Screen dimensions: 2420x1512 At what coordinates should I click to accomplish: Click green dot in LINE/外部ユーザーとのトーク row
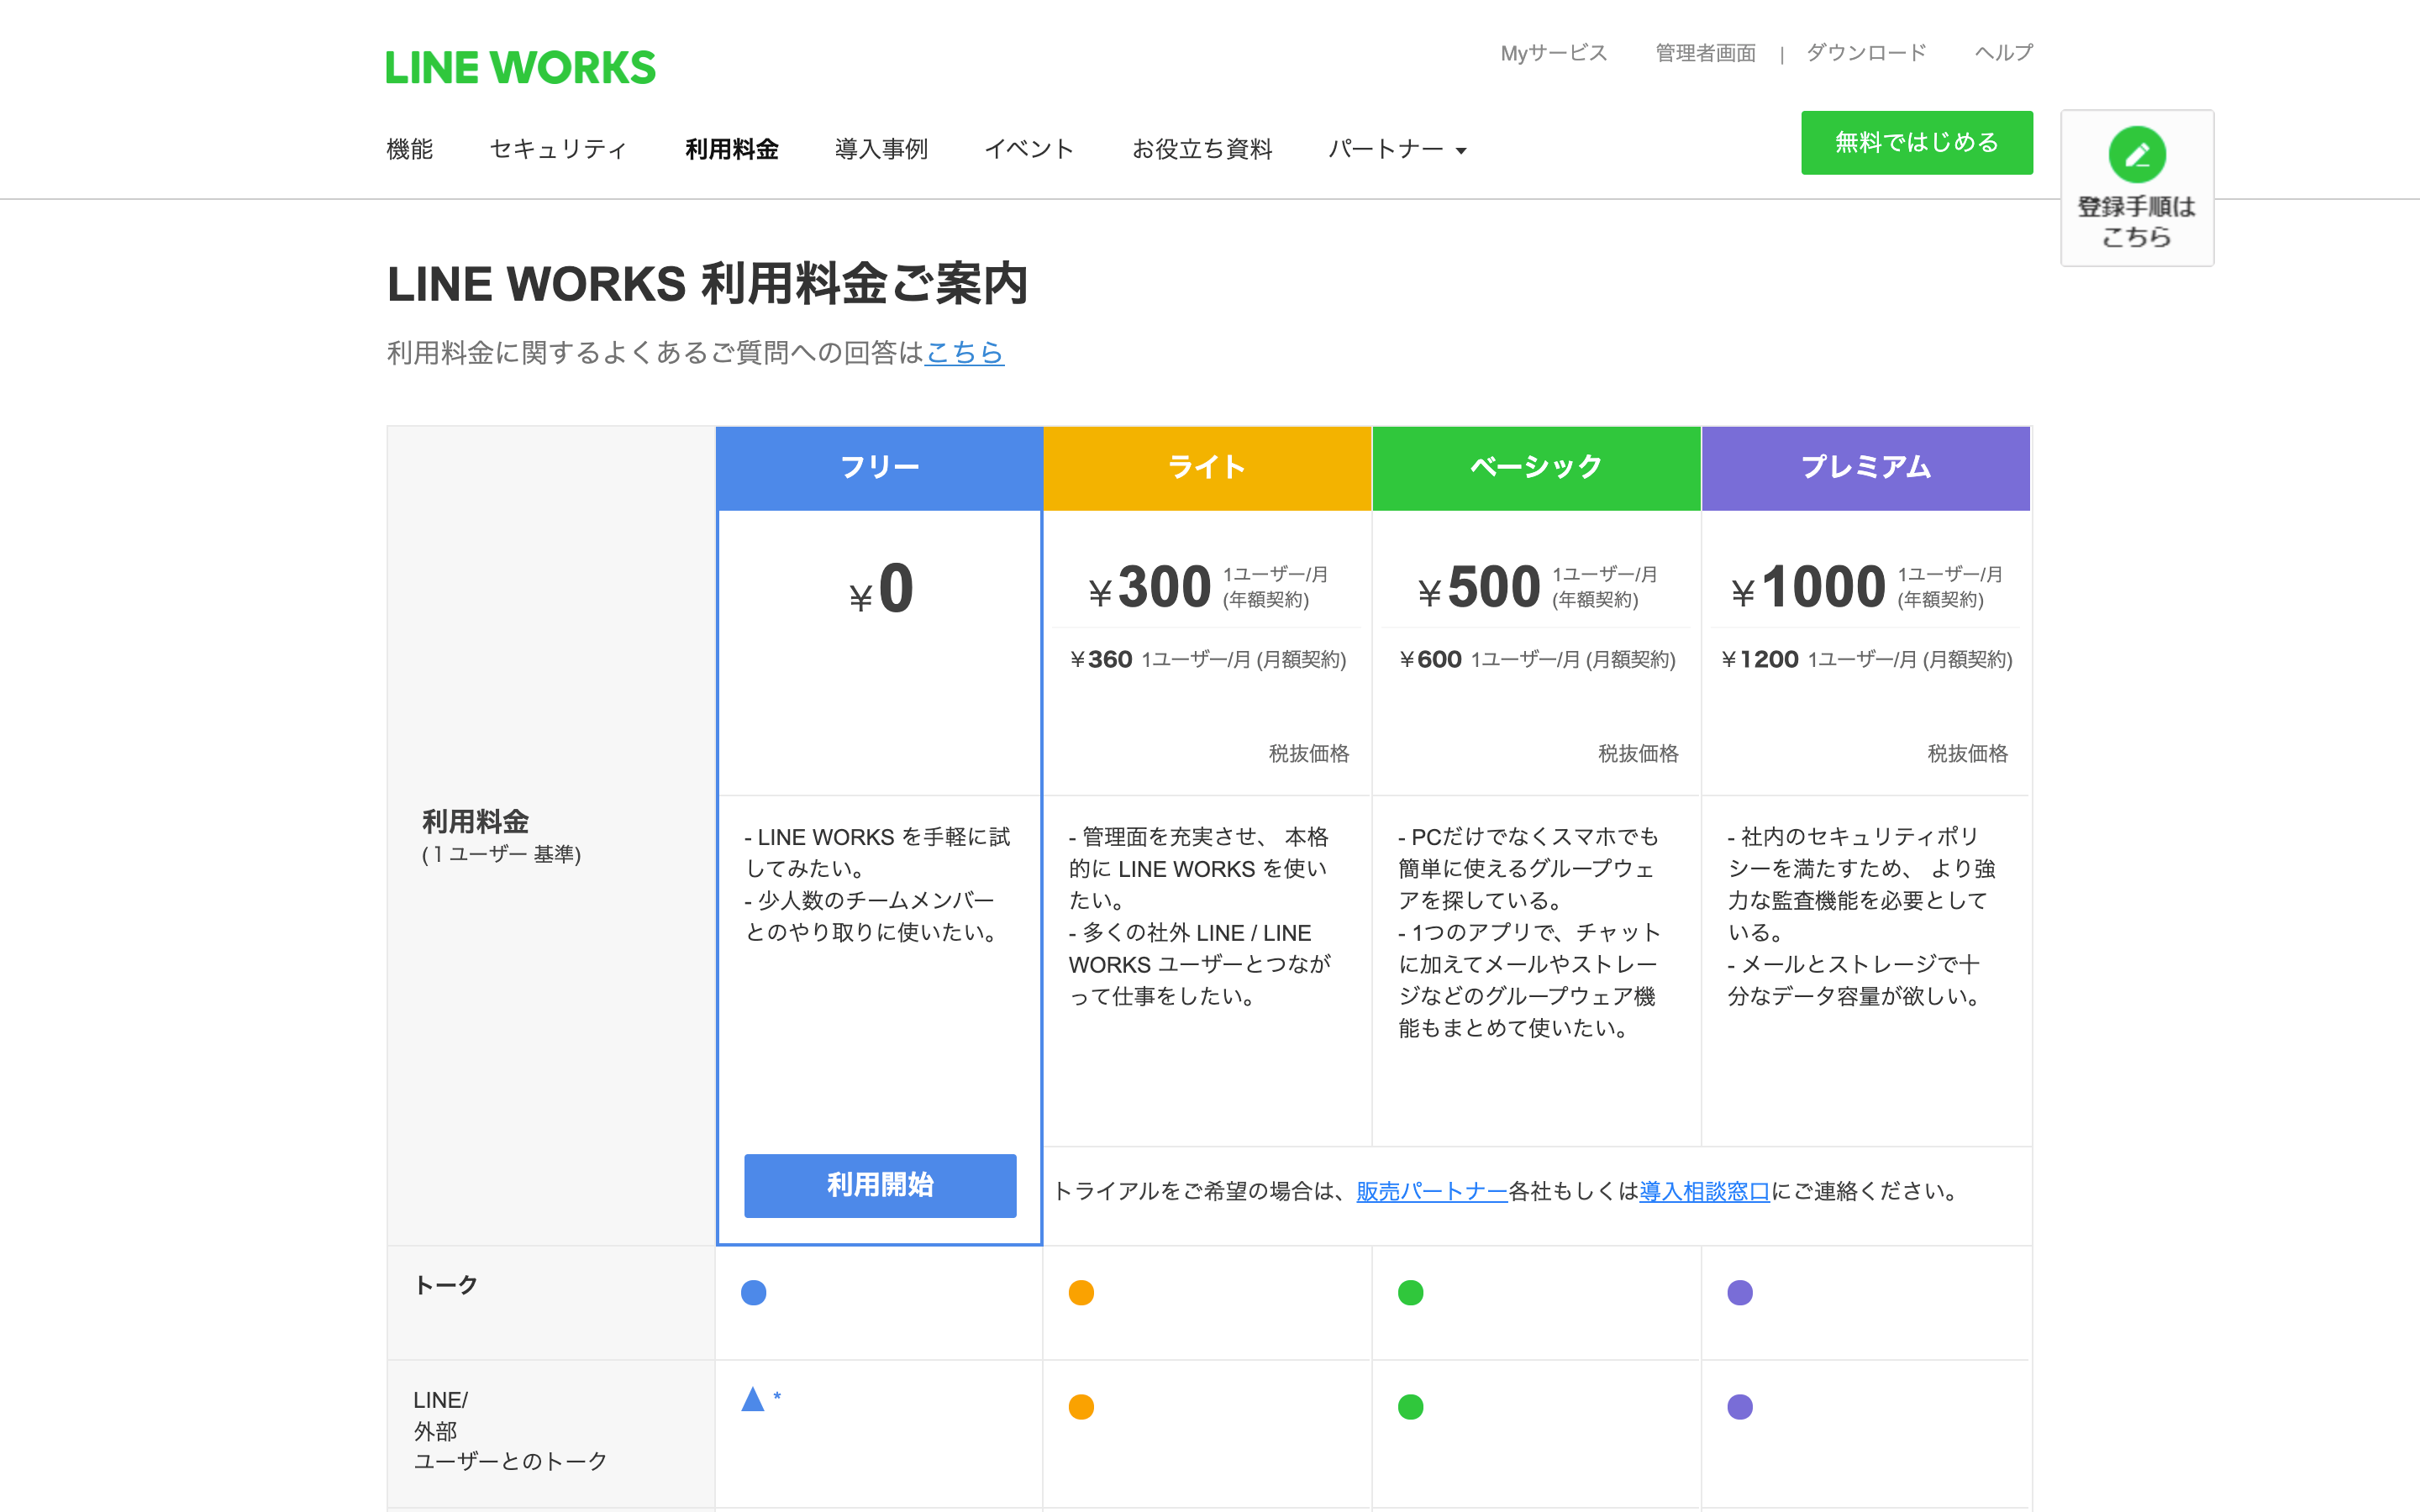click(x=1410, y=1407)
